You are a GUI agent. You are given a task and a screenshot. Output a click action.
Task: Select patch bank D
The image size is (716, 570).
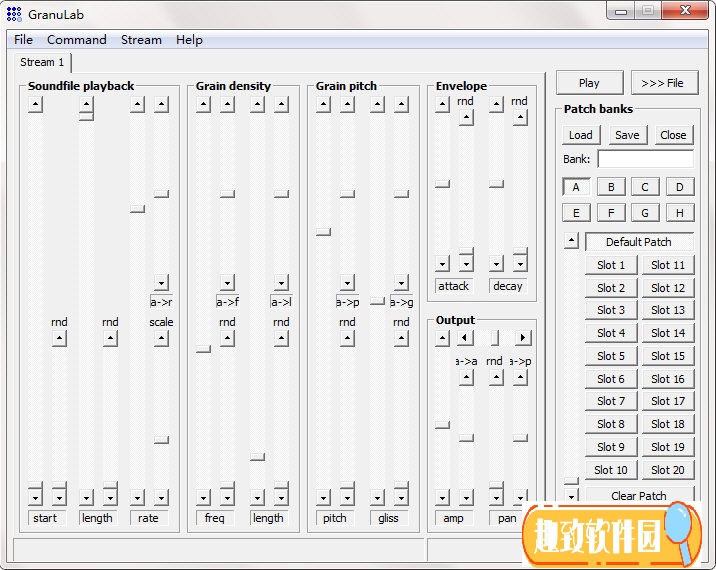click(x=679, y=187)
